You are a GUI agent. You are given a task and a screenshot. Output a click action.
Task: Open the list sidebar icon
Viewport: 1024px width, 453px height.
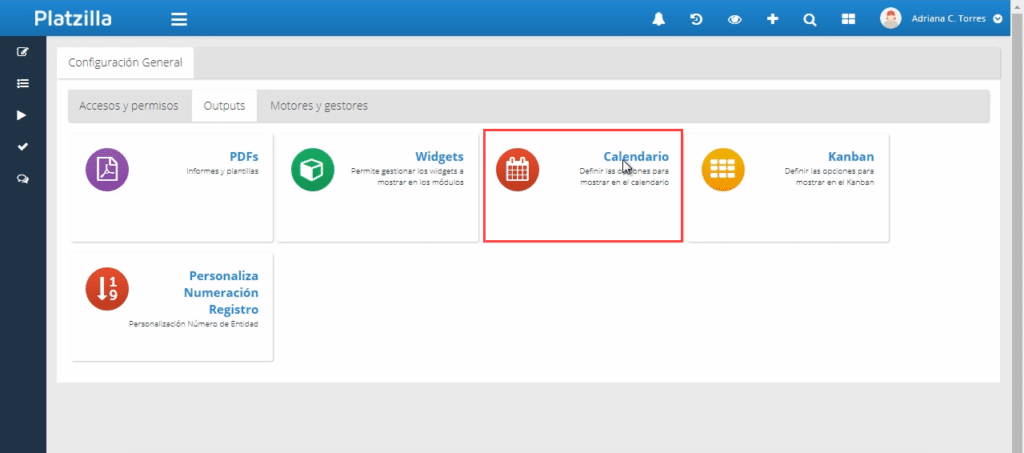coord(23,84)
